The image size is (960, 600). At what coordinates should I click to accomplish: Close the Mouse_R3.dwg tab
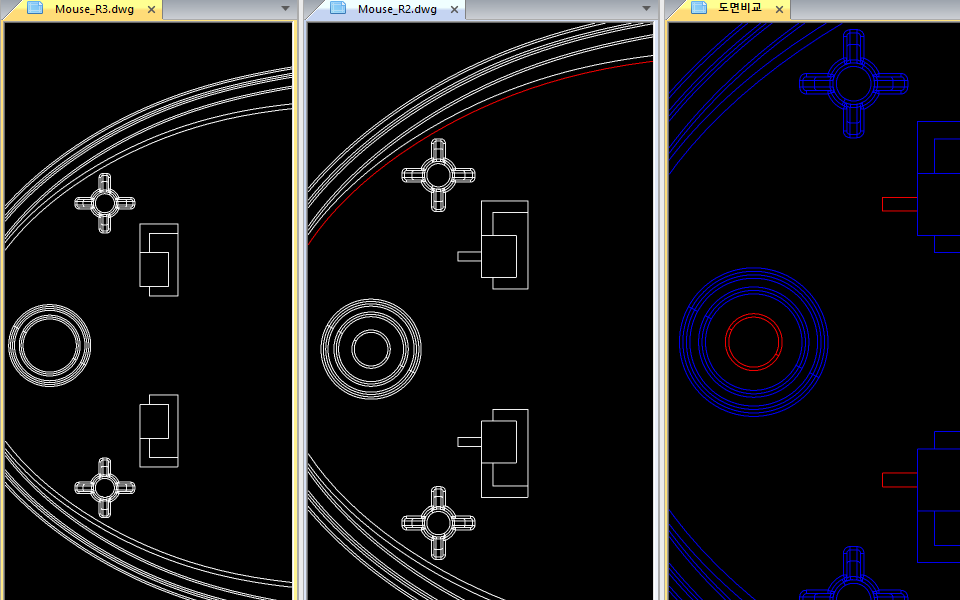(151, 9)
